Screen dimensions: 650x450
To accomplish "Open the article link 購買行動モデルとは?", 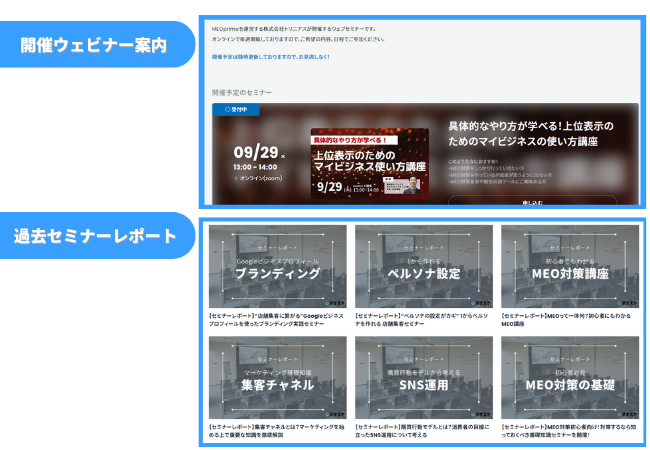I will (422, 431).
